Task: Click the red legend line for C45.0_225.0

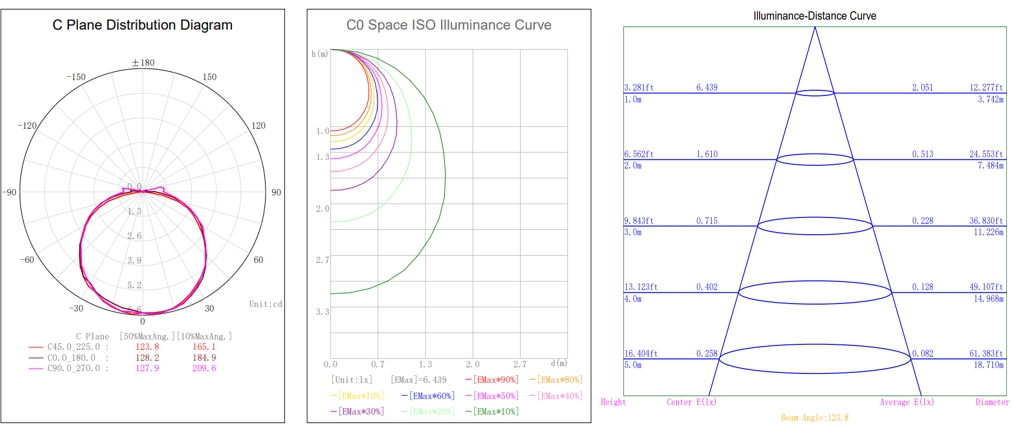Action: pyautogui.click(x=35, y=347)
